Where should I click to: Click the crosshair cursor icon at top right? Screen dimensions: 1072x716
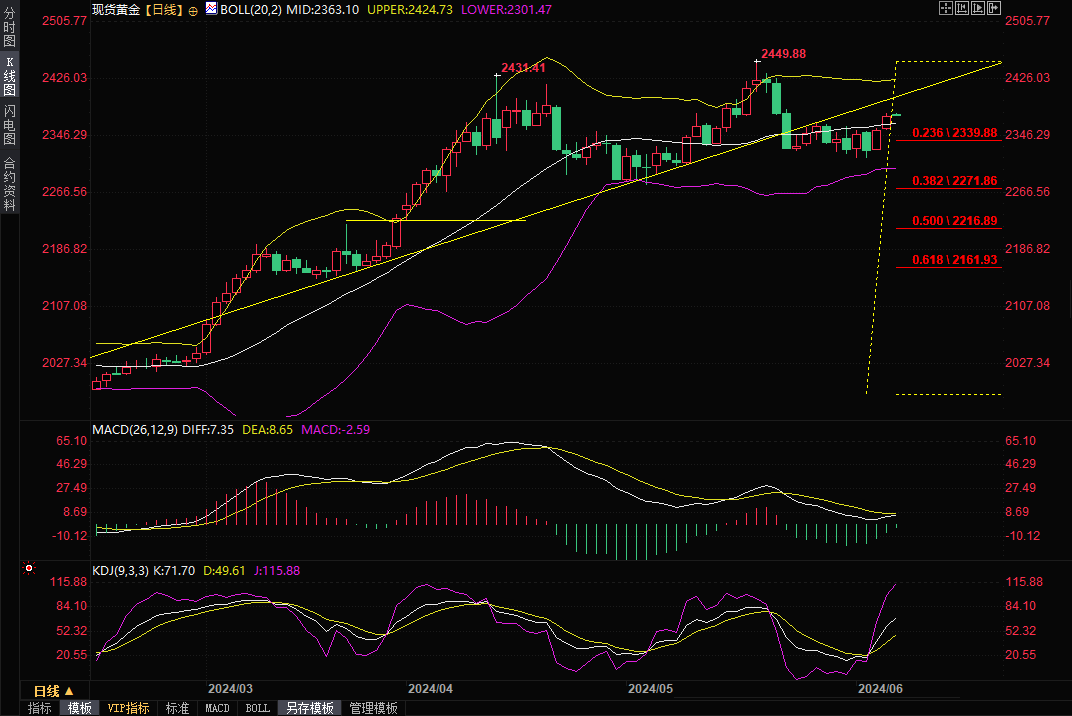pyautogui.click(x=946, y=8)
